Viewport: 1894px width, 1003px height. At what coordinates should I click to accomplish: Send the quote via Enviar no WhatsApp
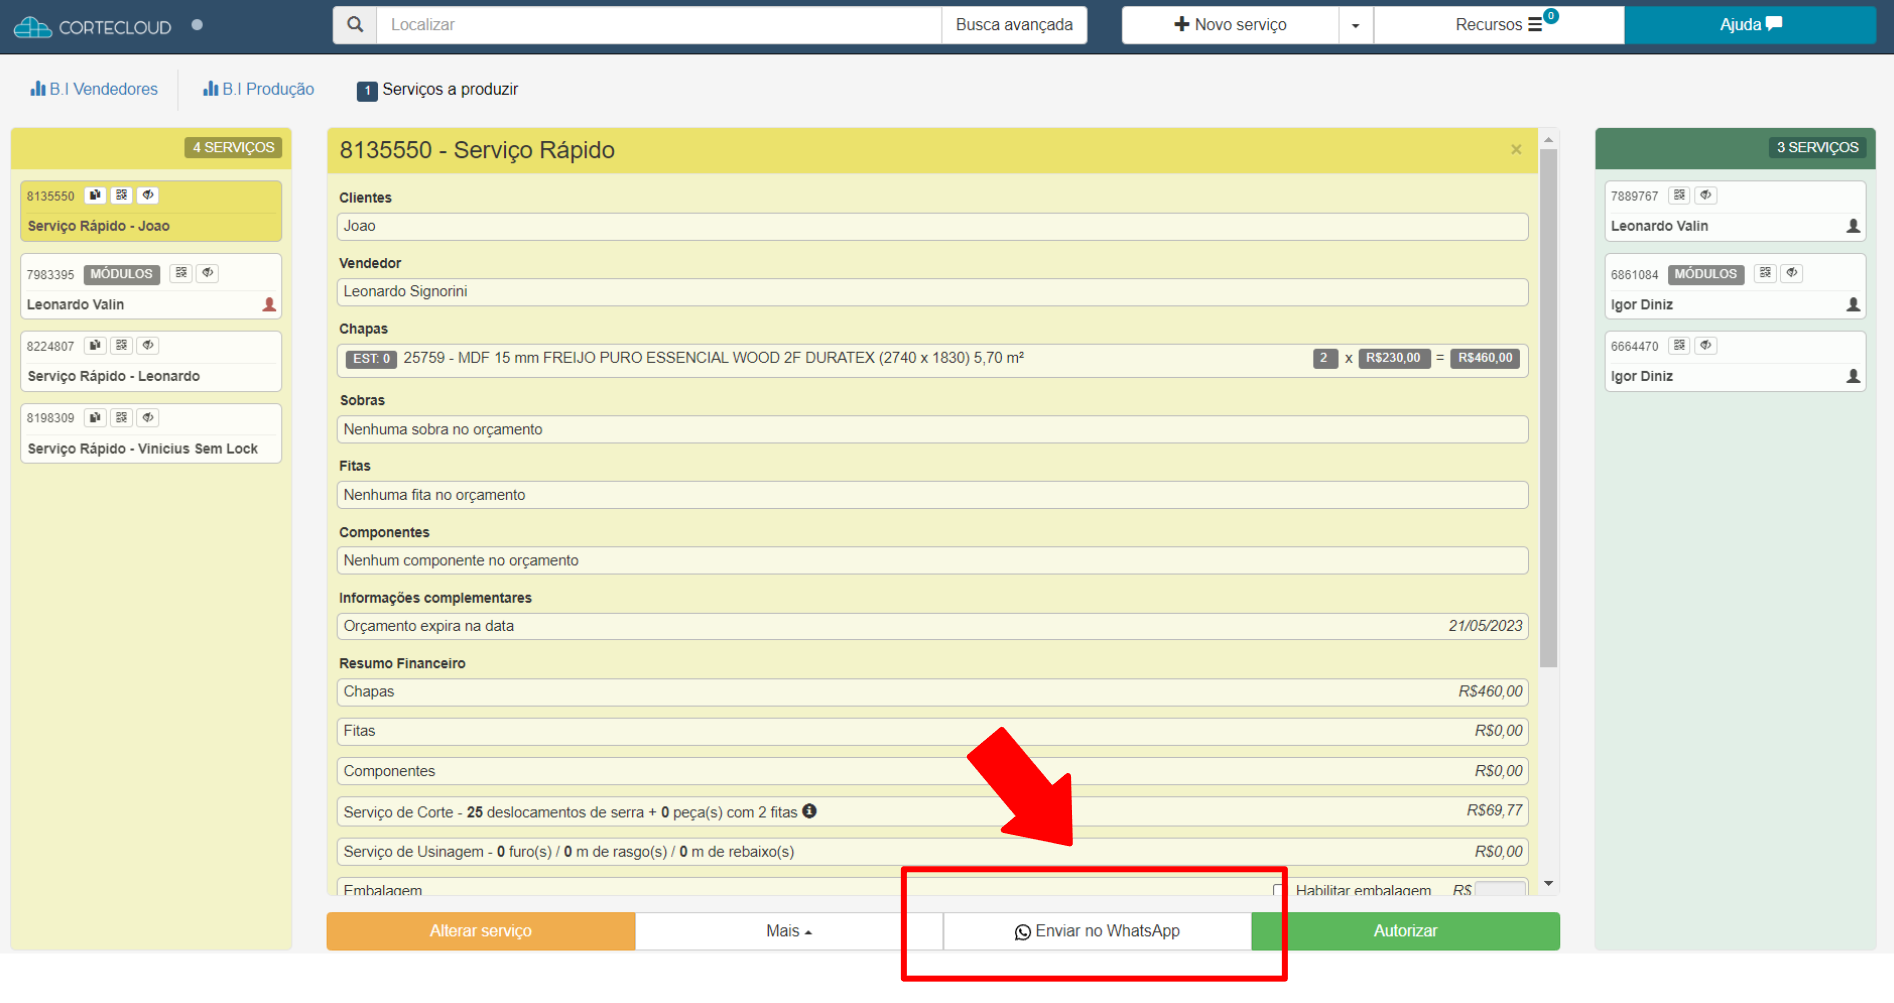pos(1097,931)
